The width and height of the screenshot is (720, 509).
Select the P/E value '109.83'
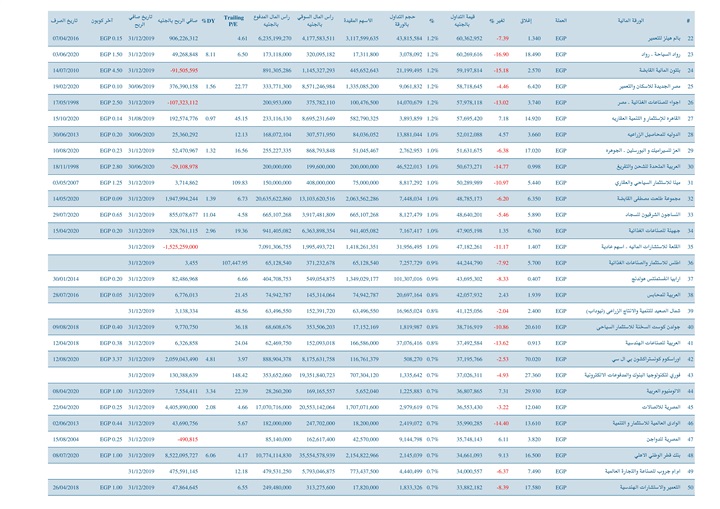[240, 183]
